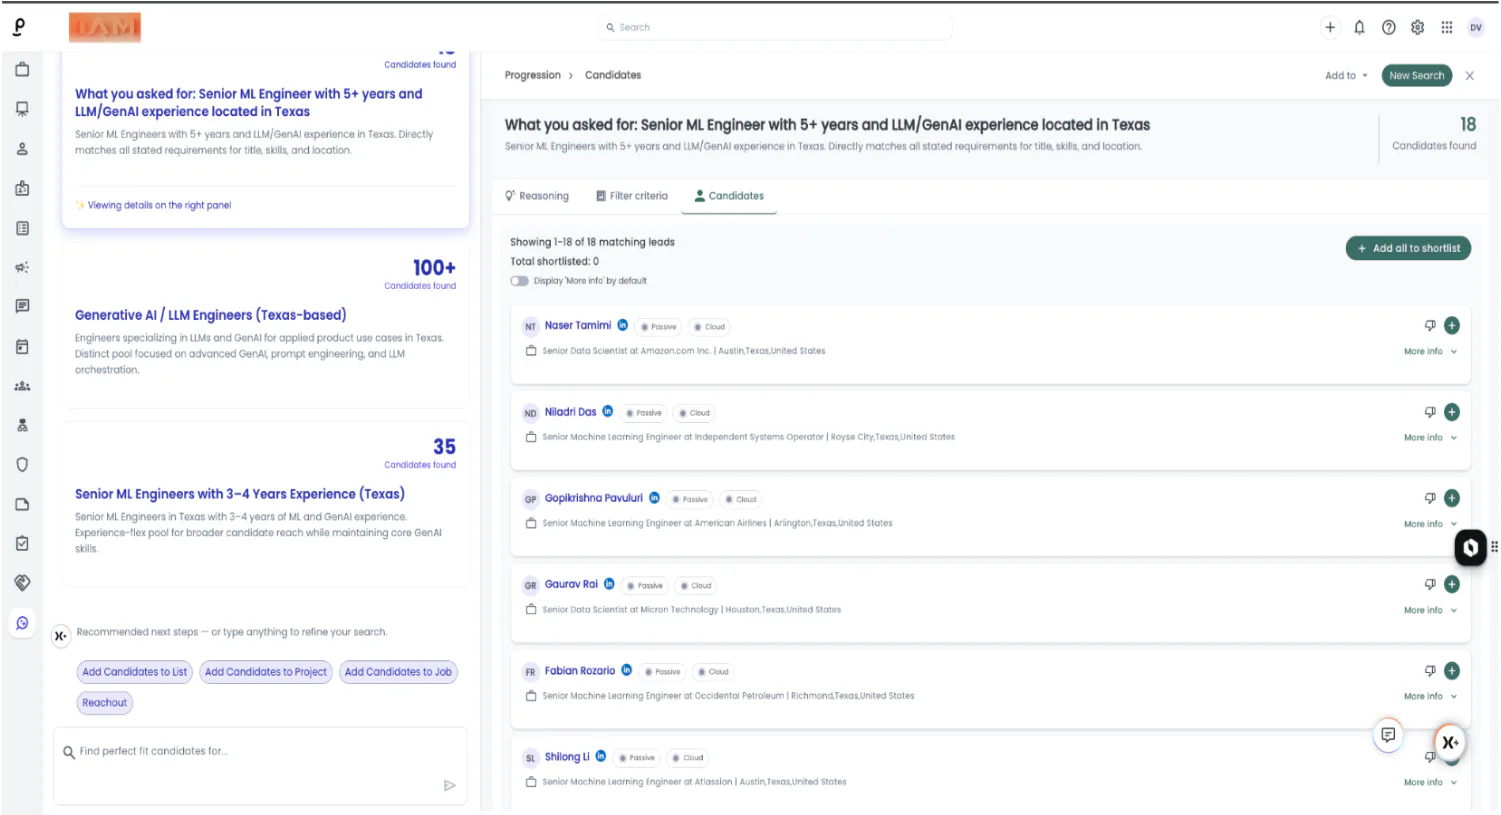Click the floating X+ assistant button
Screen dimensions: 1501x815
point(1449,742)
